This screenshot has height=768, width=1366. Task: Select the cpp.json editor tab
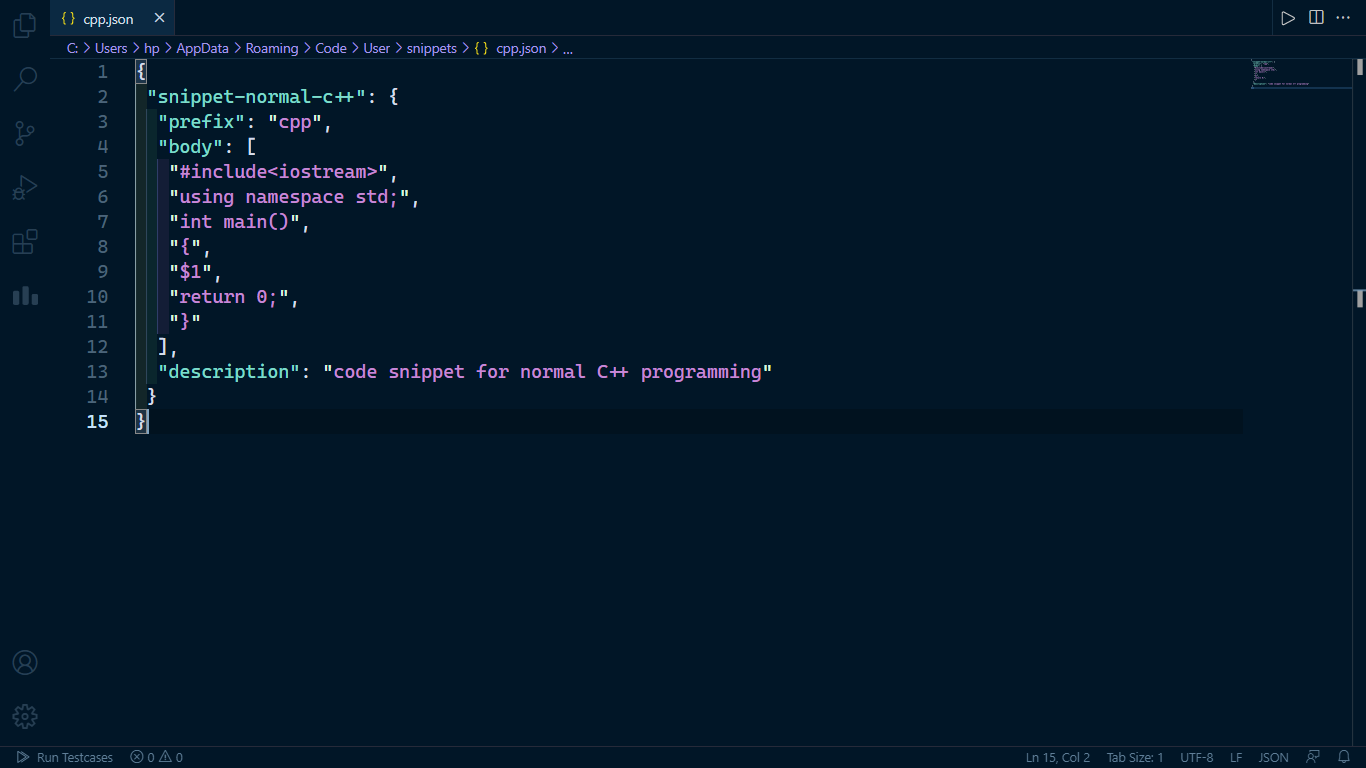[112, 18]
